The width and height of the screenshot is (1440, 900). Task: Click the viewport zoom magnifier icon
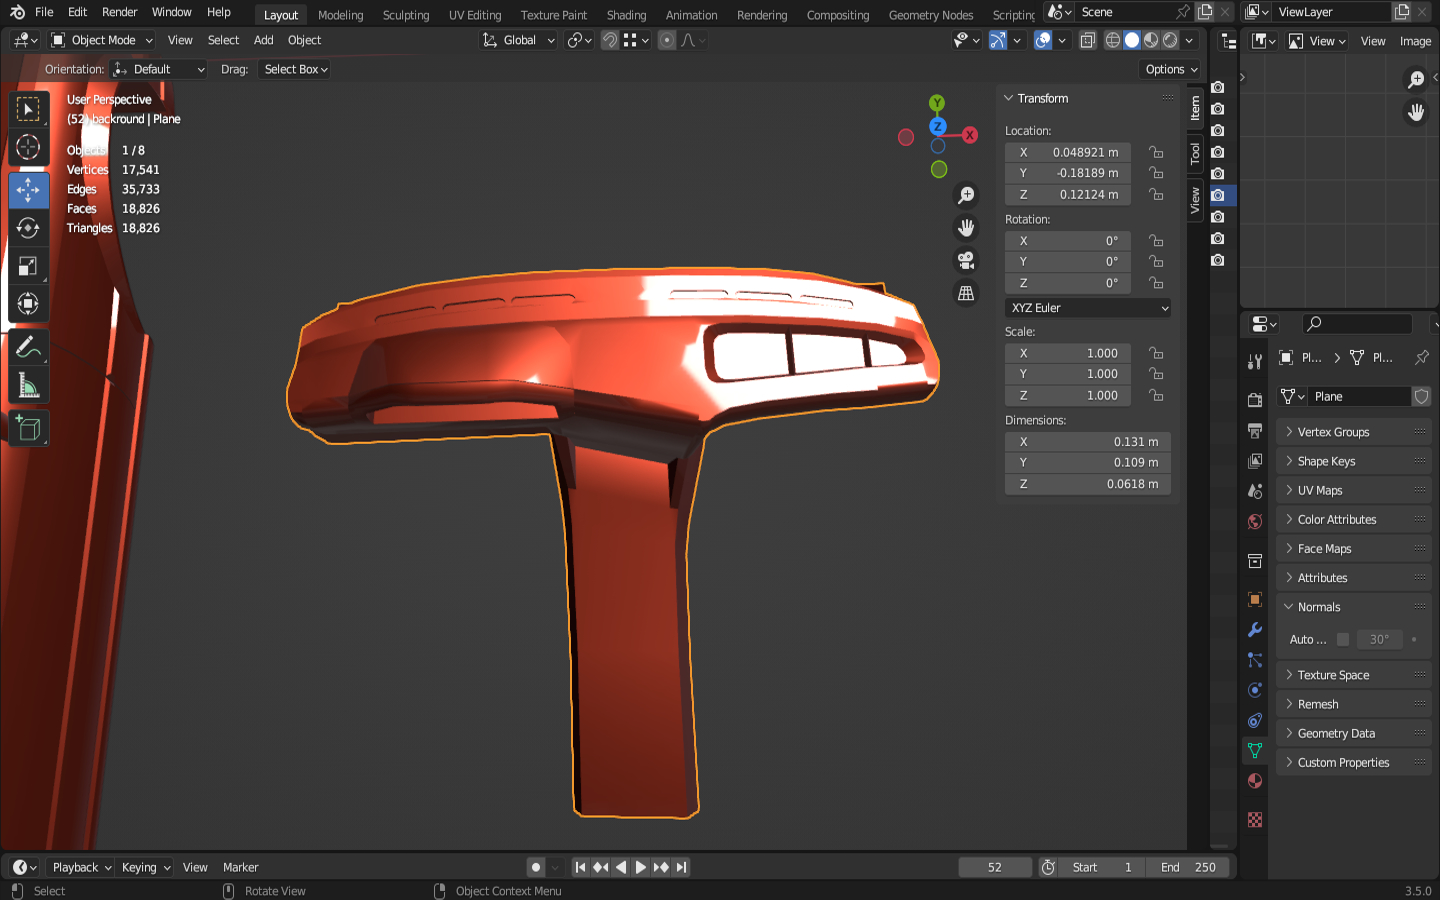click(966, 195)
